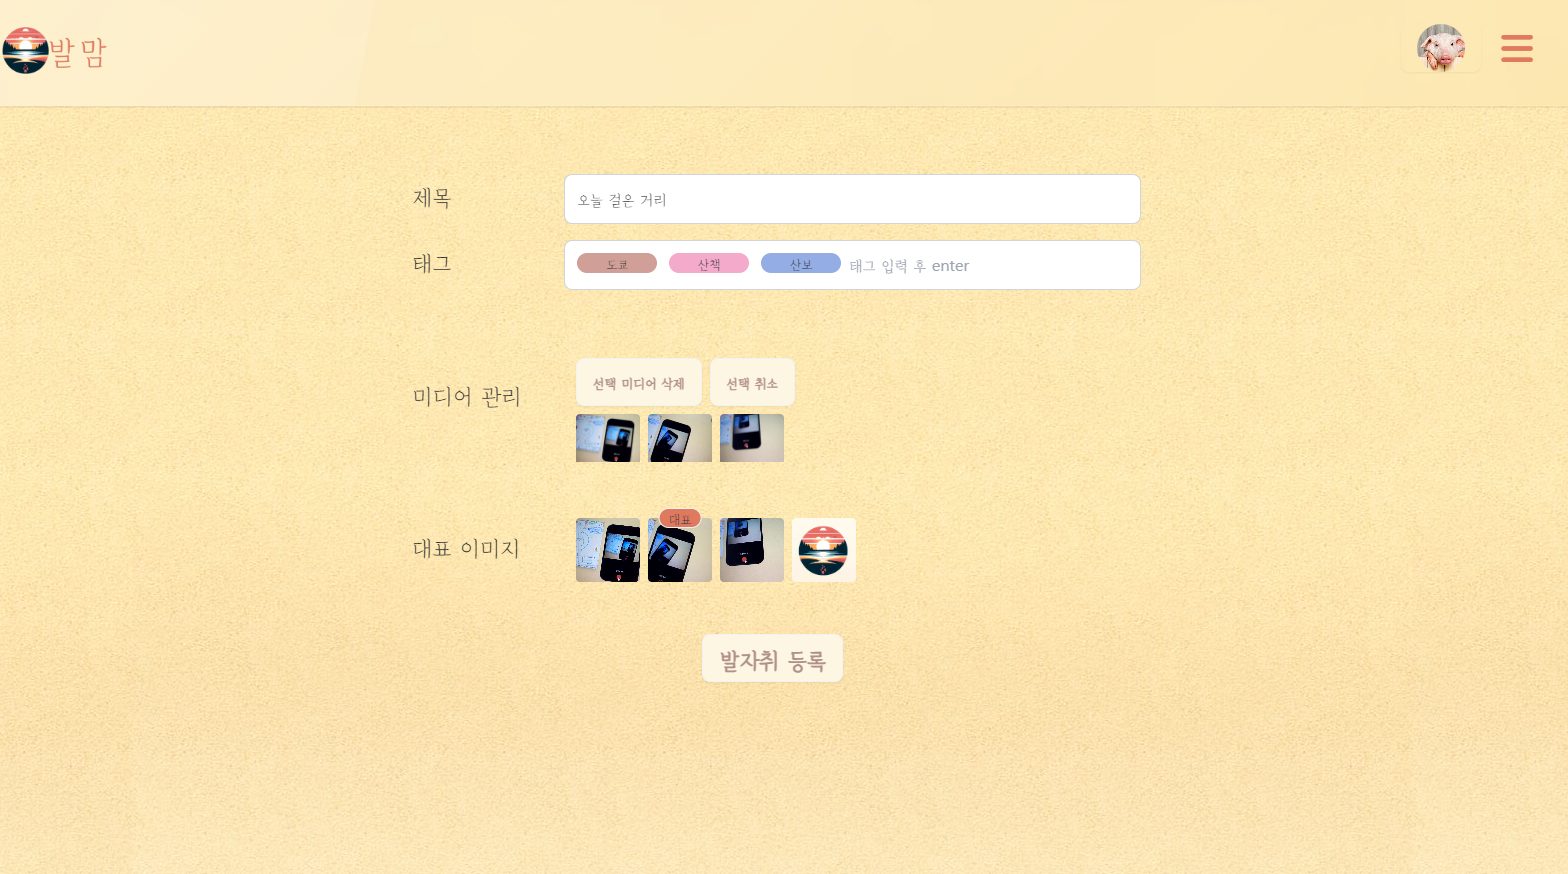Choose third phone photo as 대표 이미지
Image resolution: width=1568 pixels, height=874 pixels.
(752, 550)
